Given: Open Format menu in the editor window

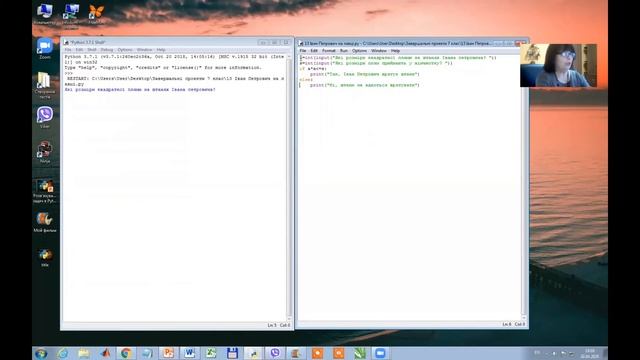Looking at the screenshot, I should coord(329,51).
